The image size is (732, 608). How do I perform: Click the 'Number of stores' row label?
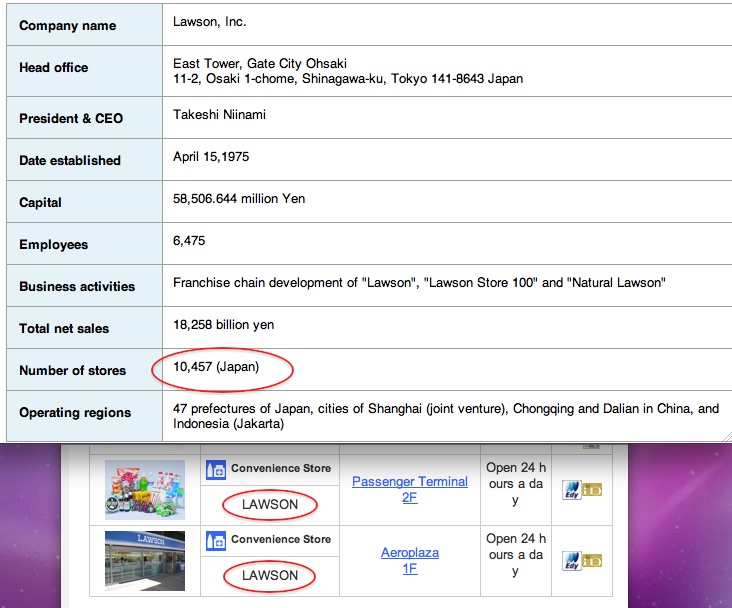[72, 371]
